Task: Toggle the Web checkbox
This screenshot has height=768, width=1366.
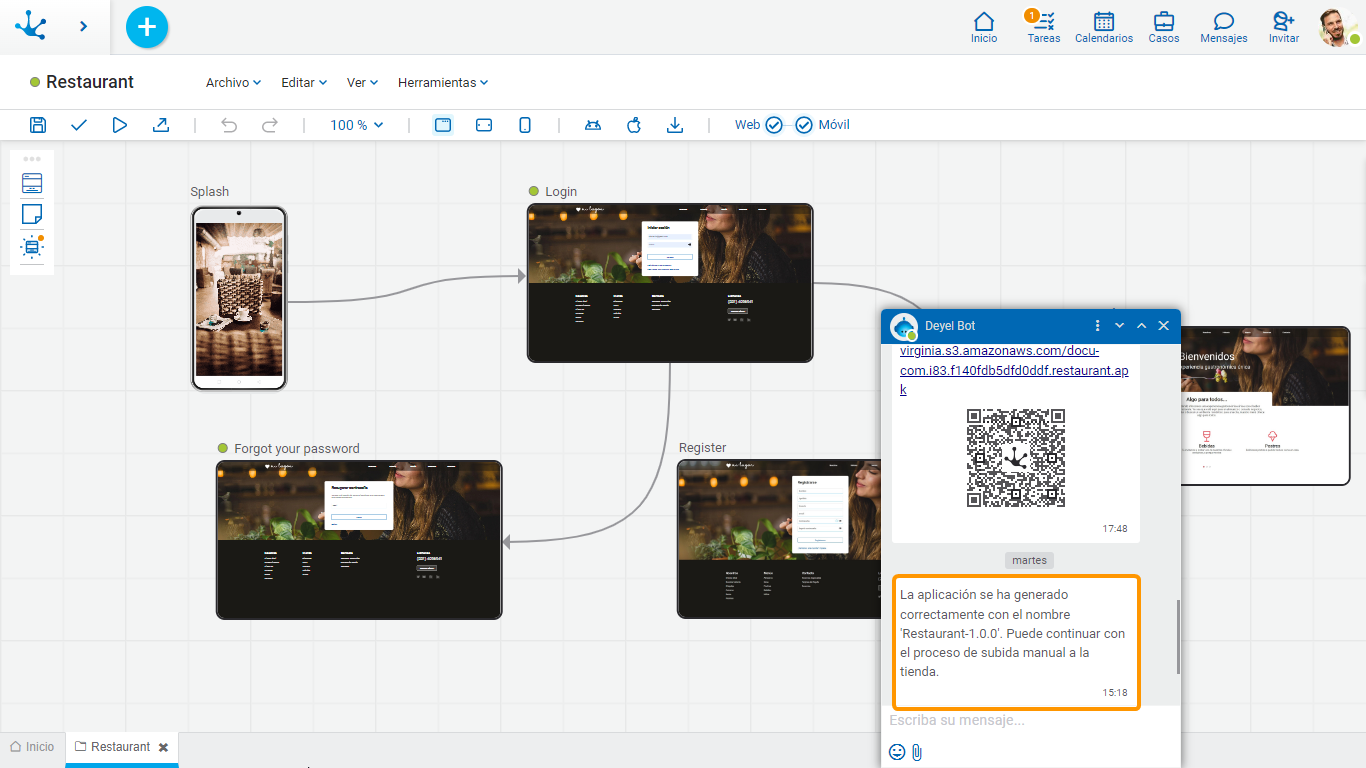Action: click(x=773, y=125)
